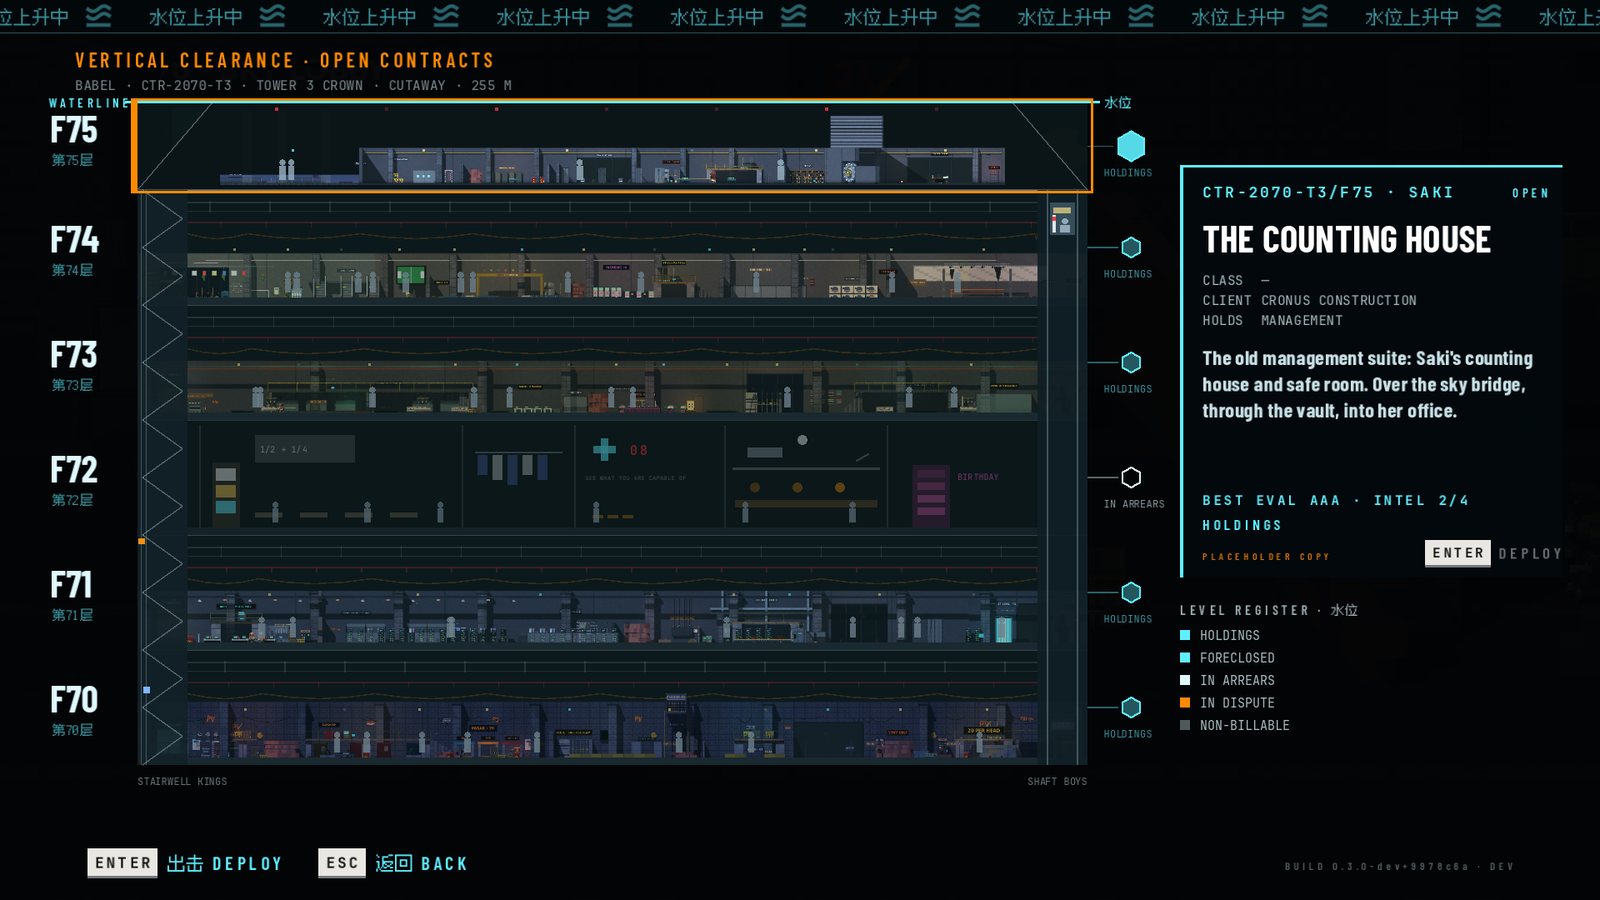The height and width of the screenshot is (900, 1600).
Task: Click the 'STAIRWELL KINGS' label
Action: (182, 782)
